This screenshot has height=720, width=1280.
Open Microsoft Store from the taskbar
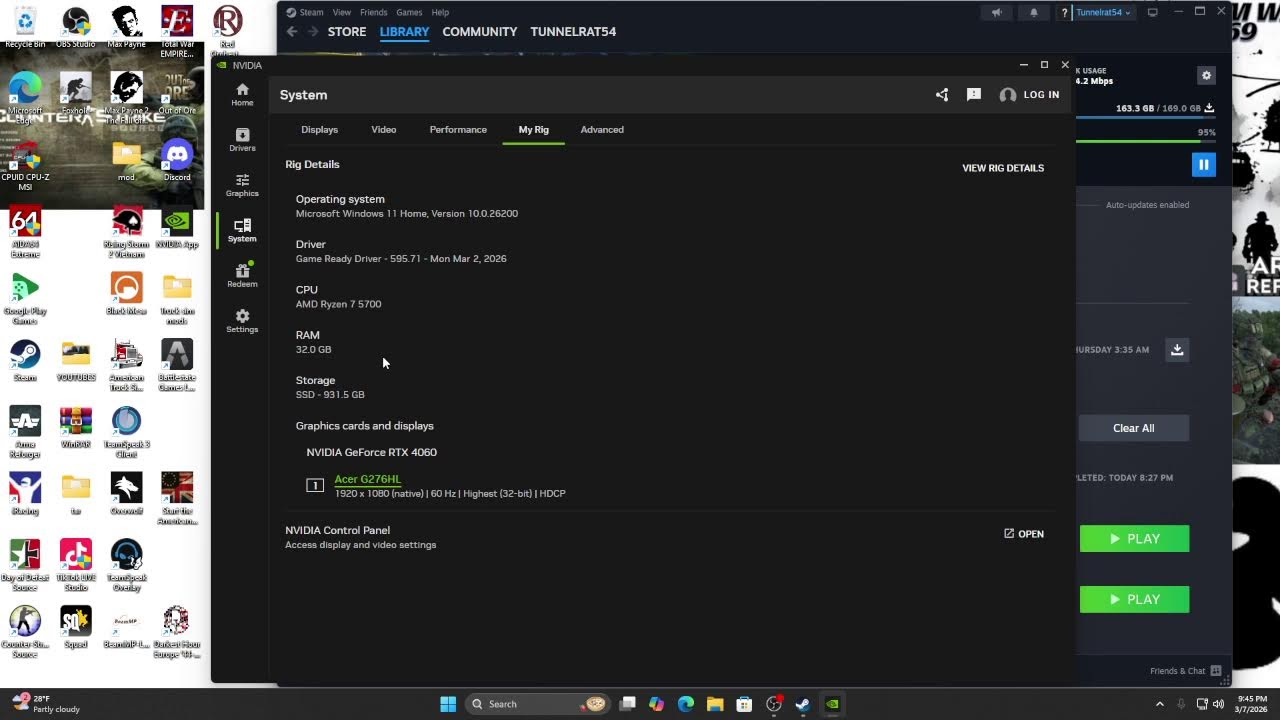743,704
